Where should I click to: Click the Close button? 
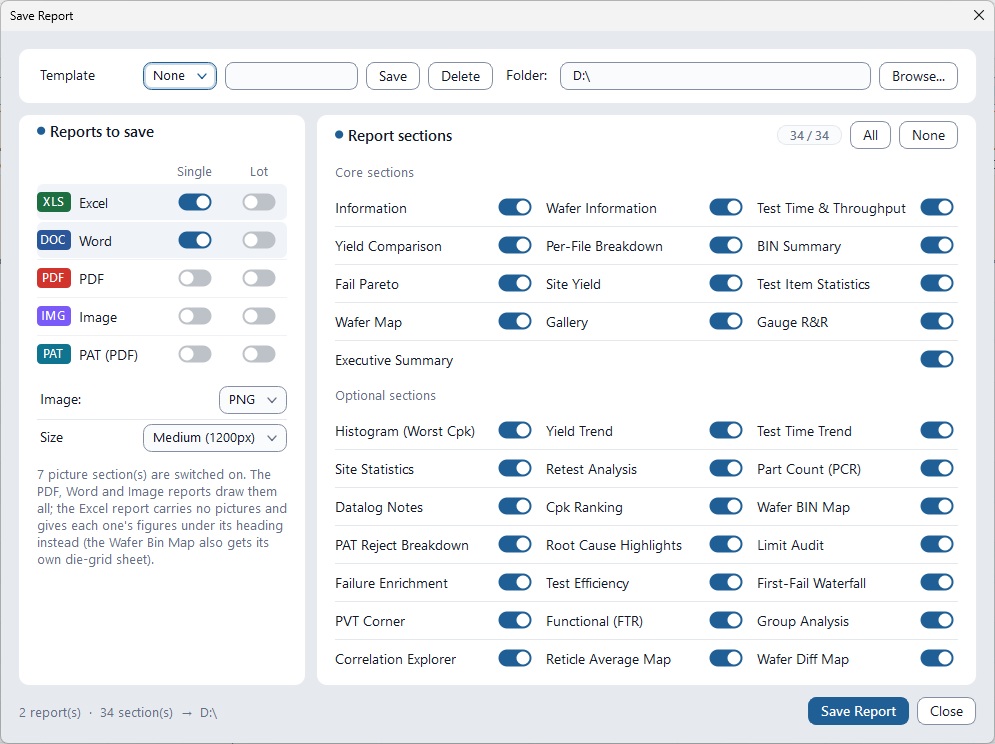946,711
